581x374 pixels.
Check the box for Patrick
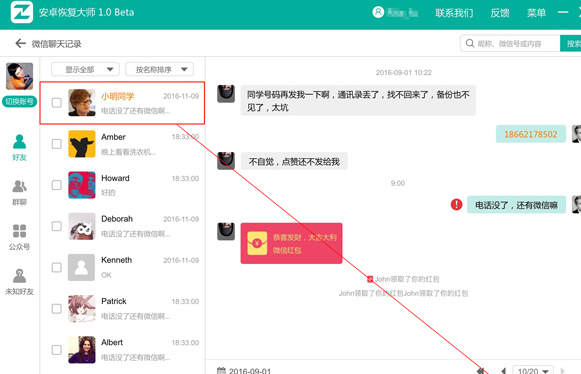(57, 308)
